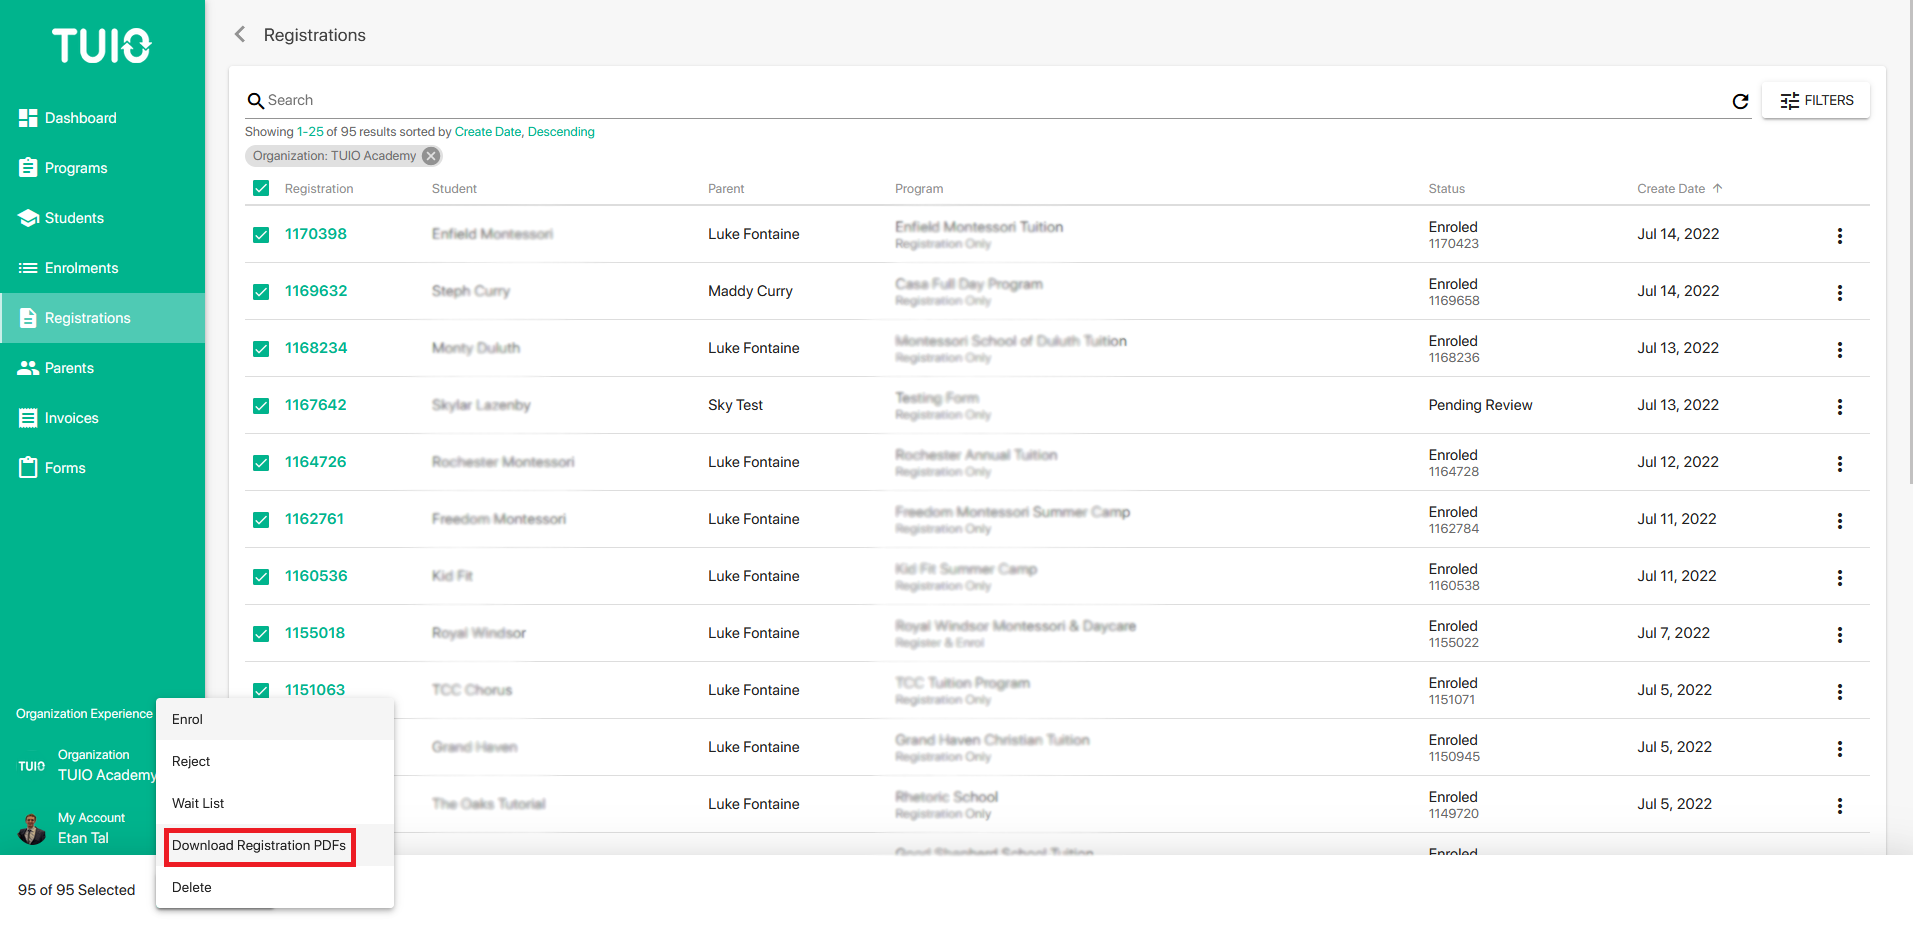The width and height of the screenshot is (1913, 925).
Task: Click the Maddy Curry parent cell
Action: (x=750, y=291)
